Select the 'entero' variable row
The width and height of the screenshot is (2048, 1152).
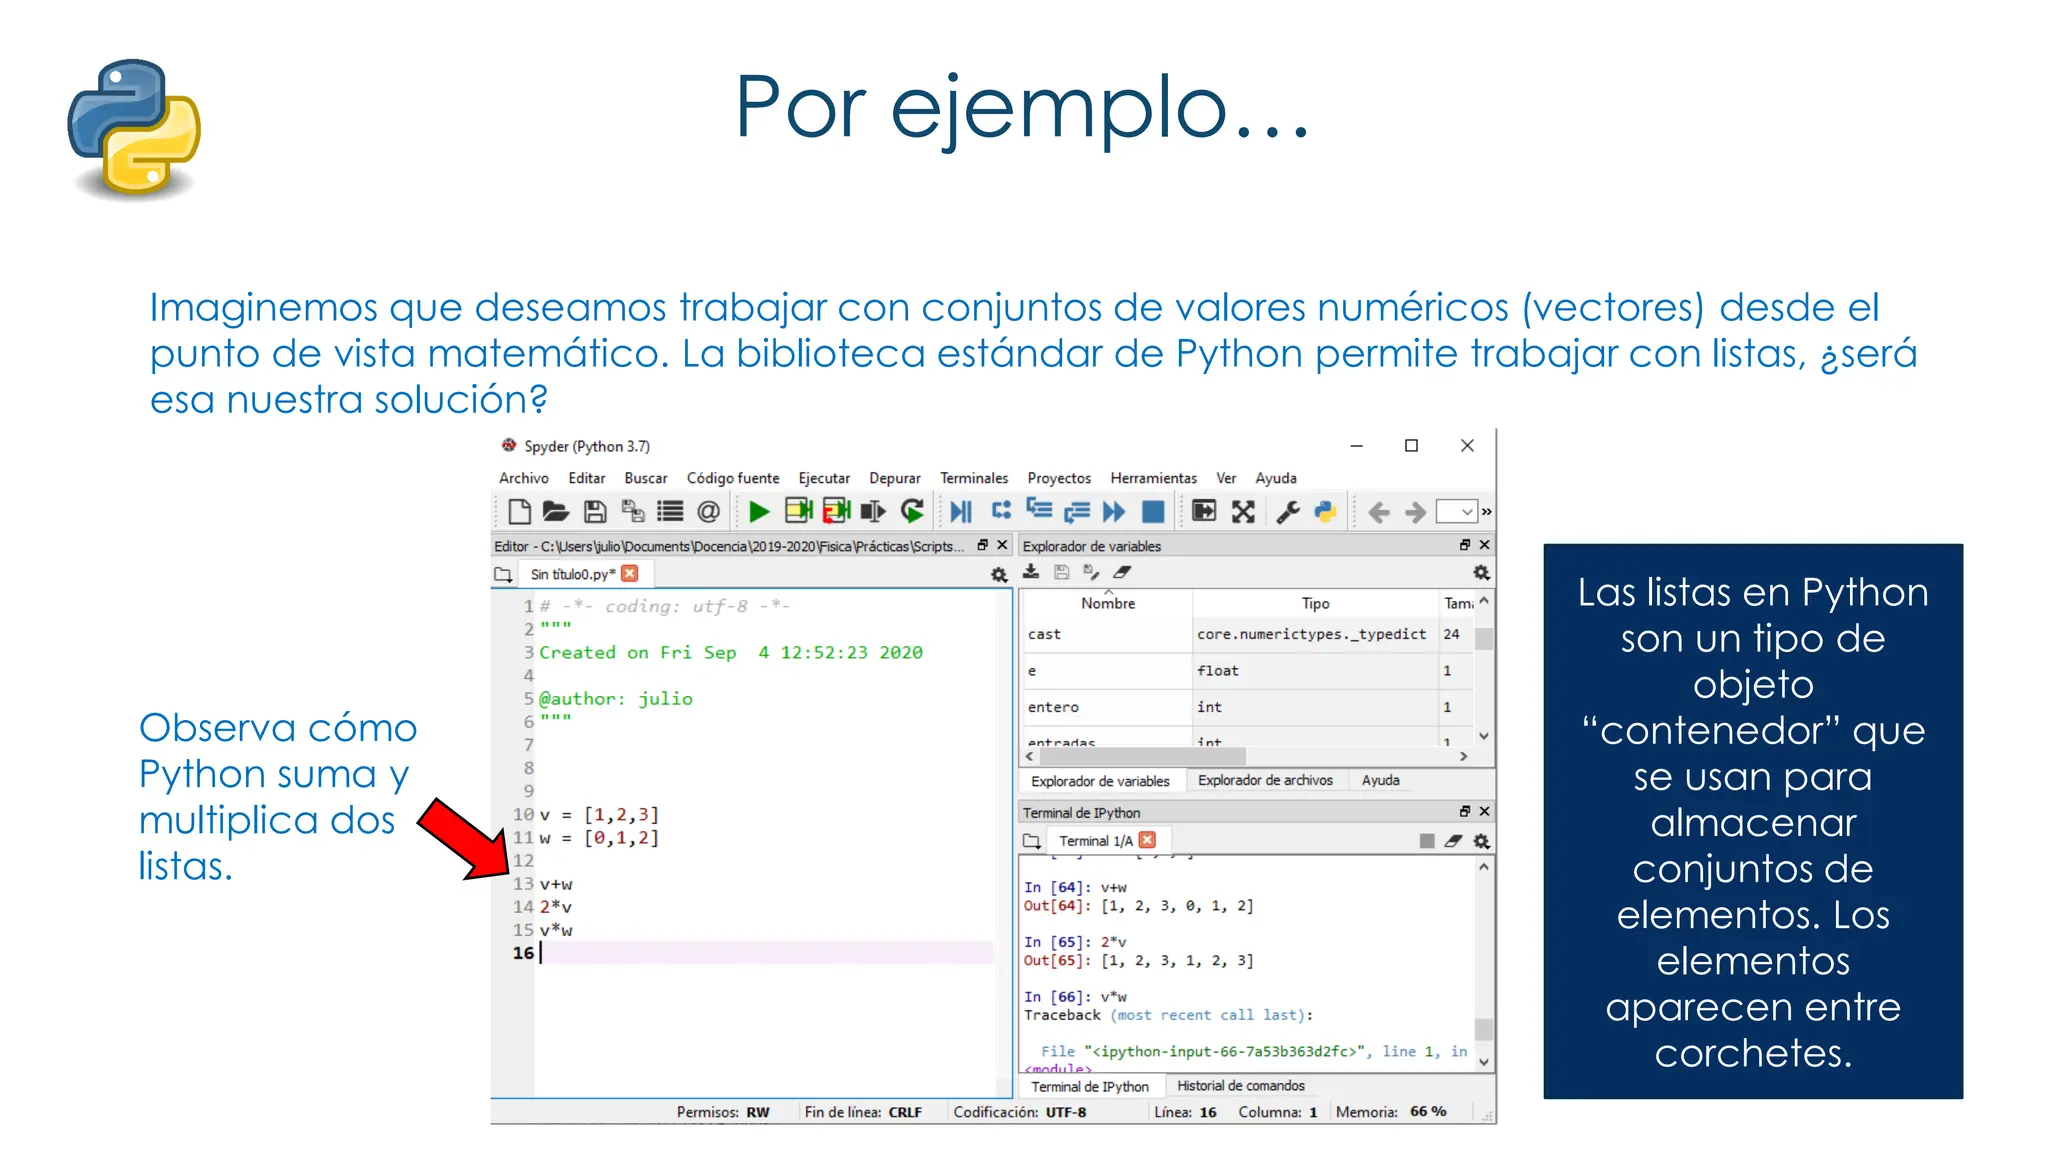pos(1246,707)
